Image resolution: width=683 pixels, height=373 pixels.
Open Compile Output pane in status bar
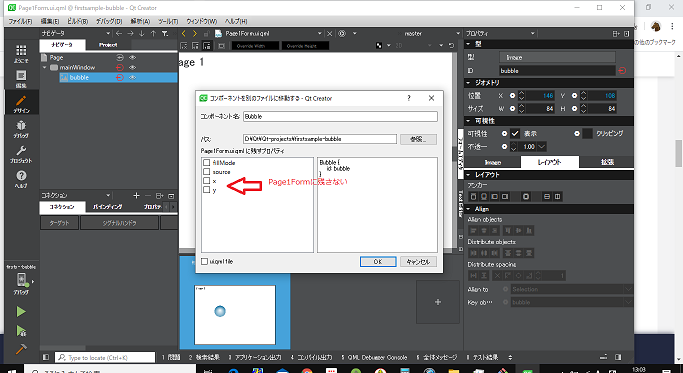[311, 357]
